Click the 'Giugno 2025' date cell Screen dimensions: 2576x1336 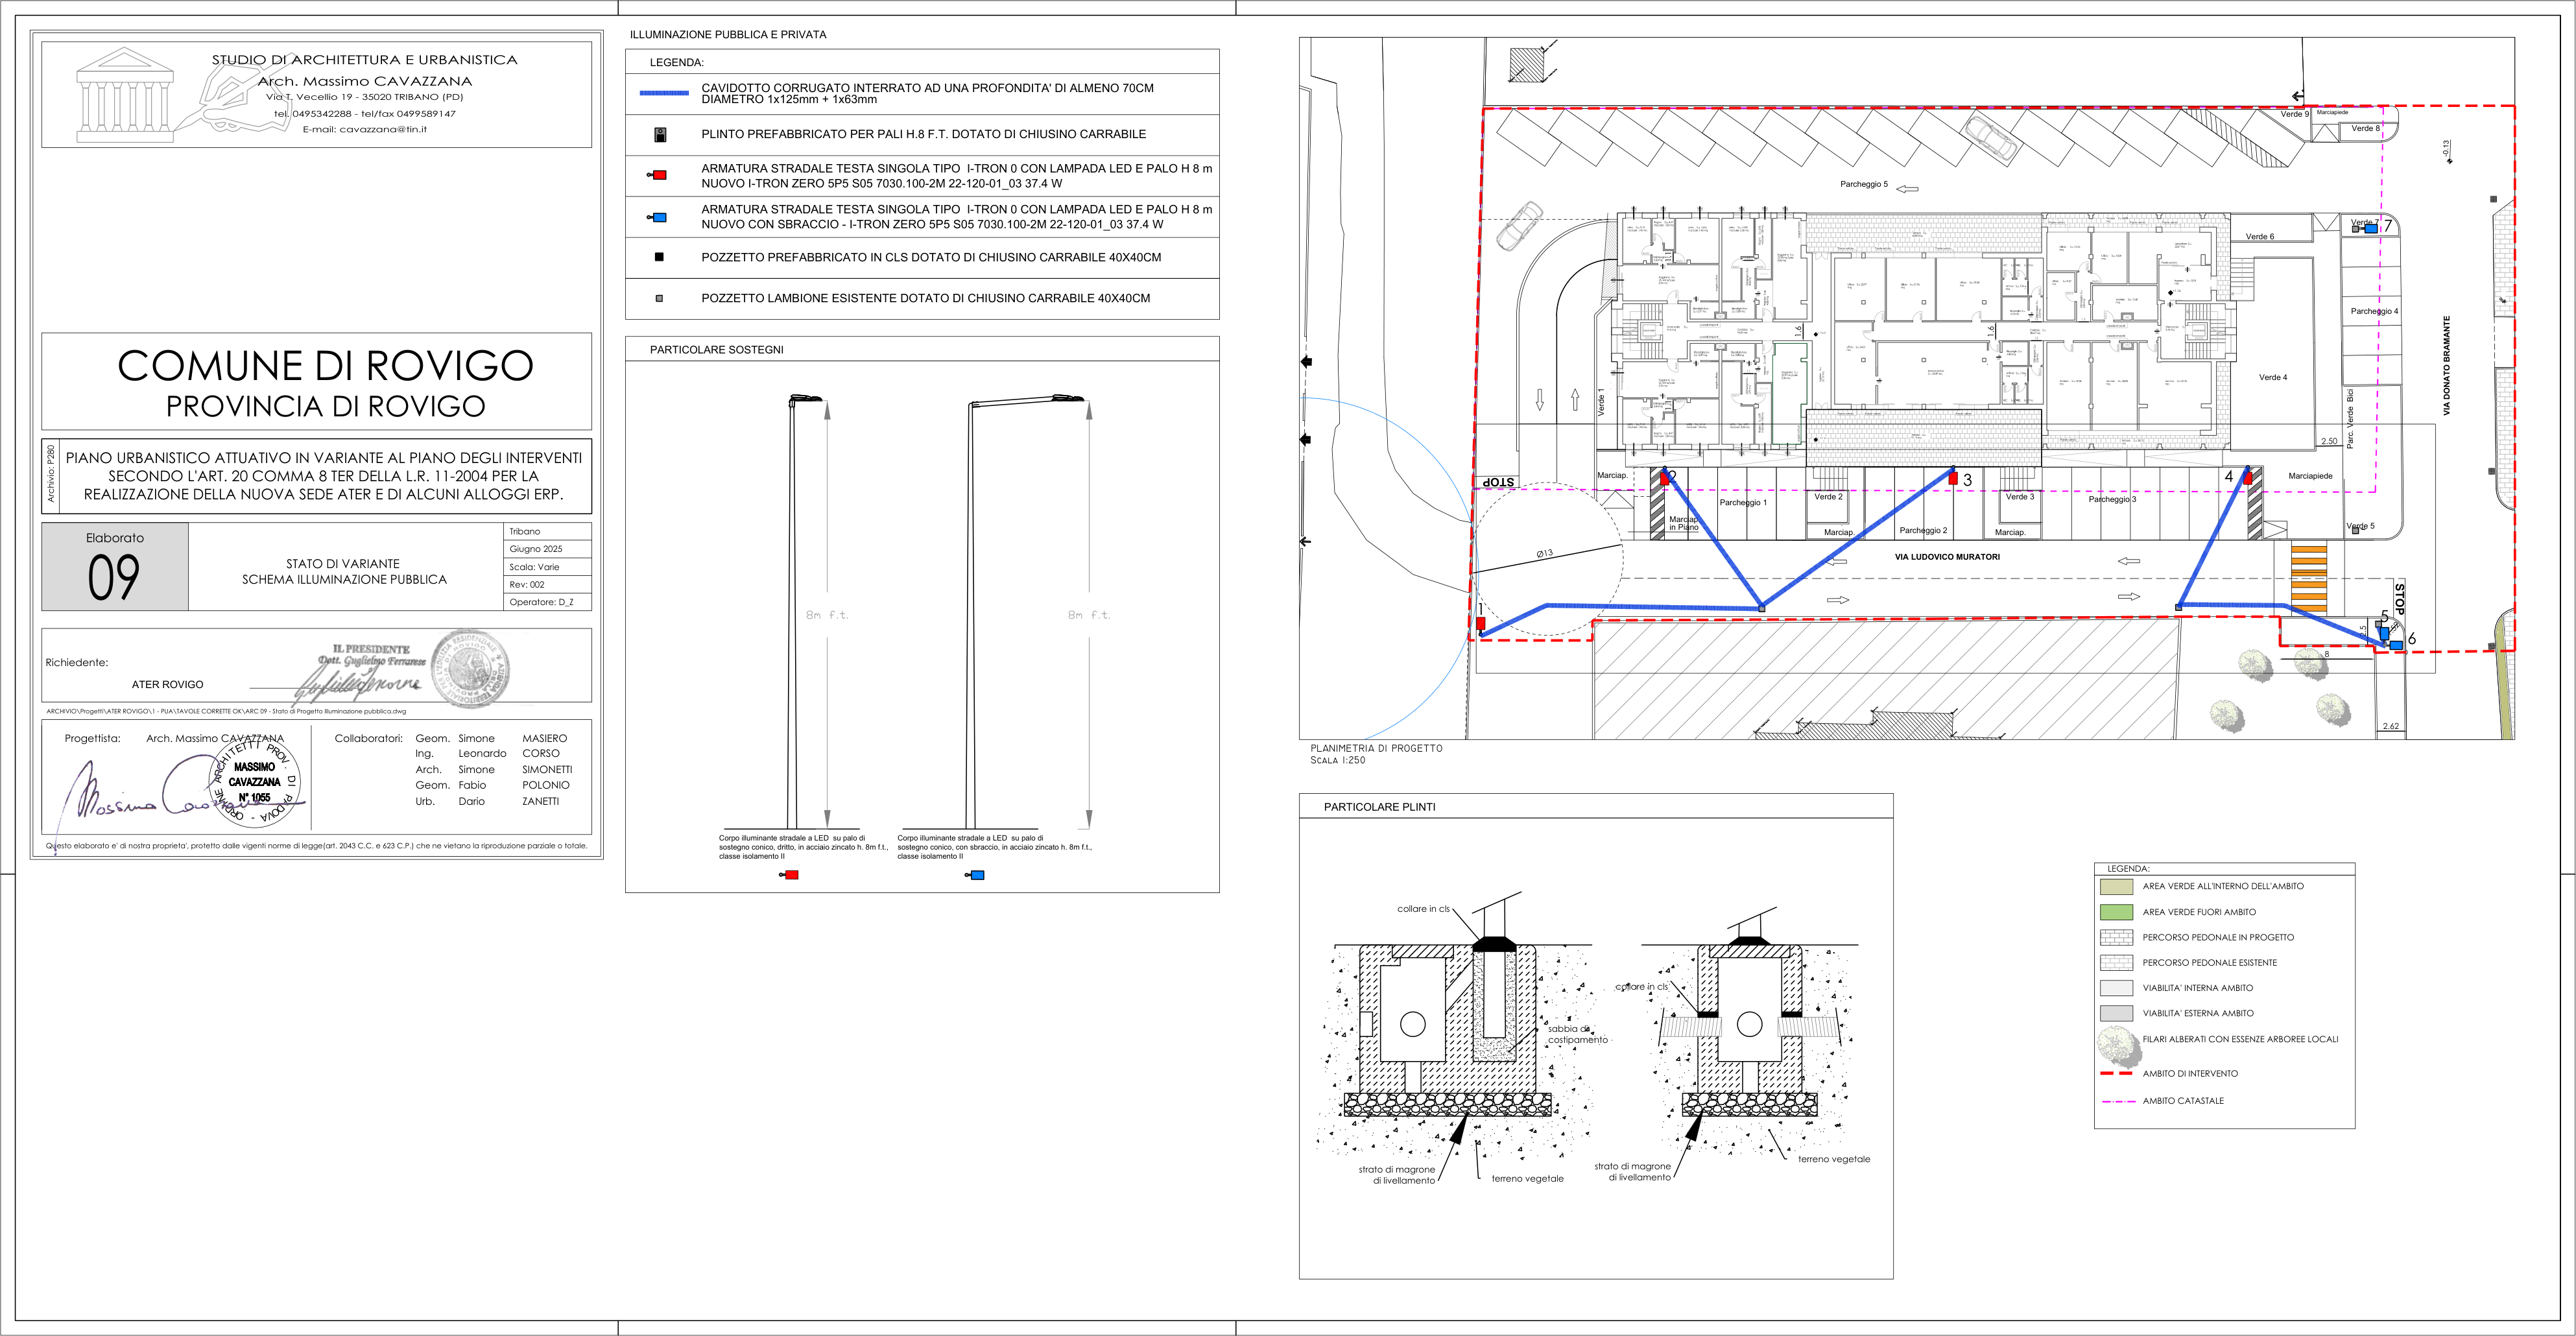[547, 549]
